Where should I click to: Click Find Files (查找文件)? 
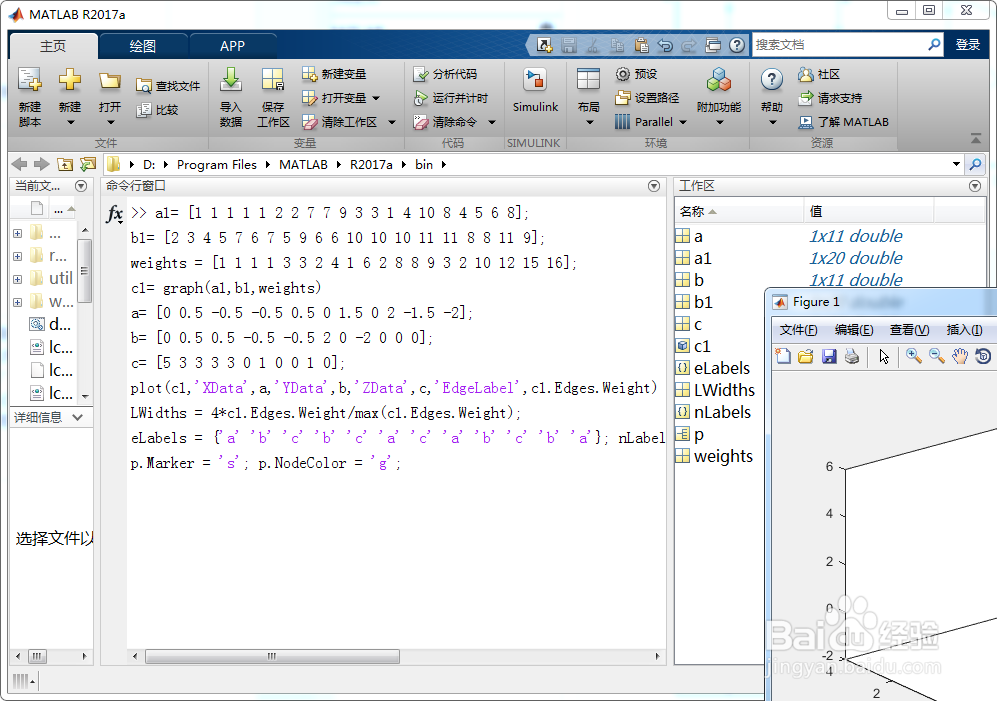168,86
